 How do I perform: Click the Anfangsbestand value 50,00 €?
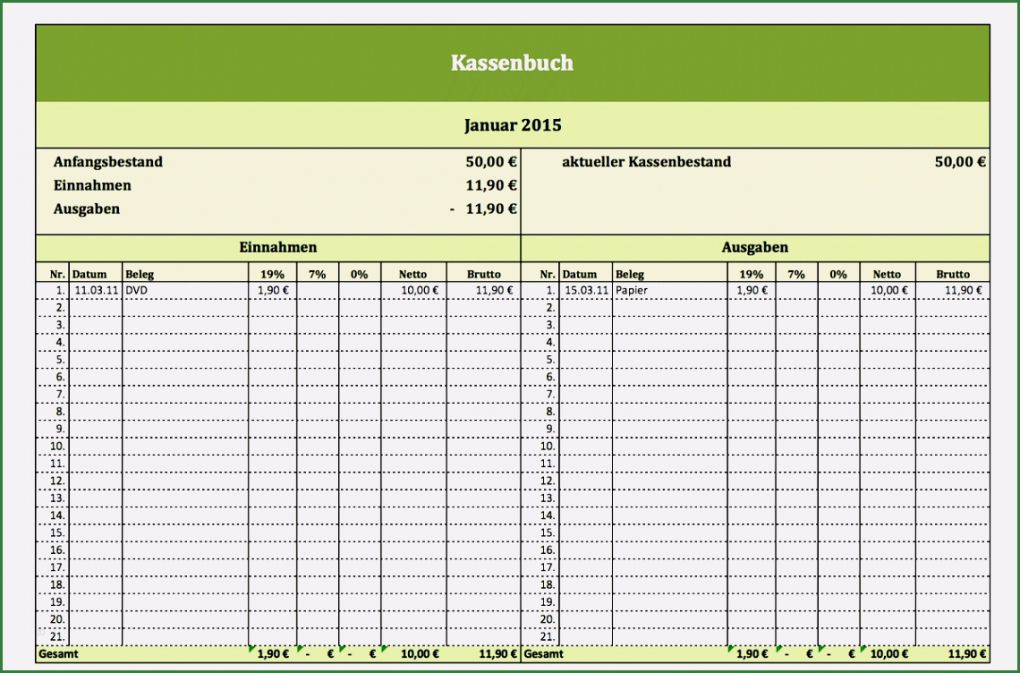click(491, 161)
